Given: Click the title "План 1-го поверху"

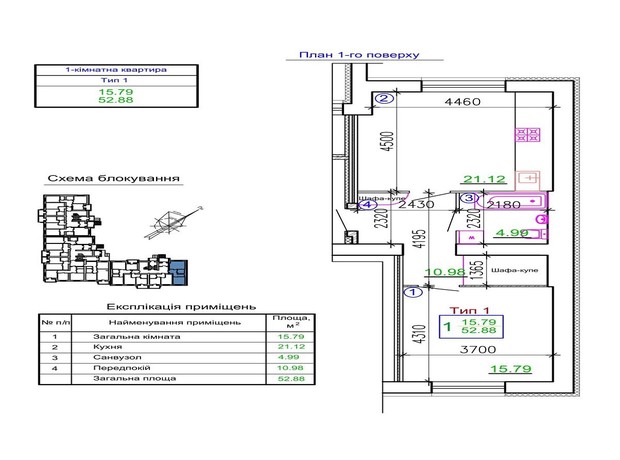Looking at the screenshot, I should pos(359,55).
